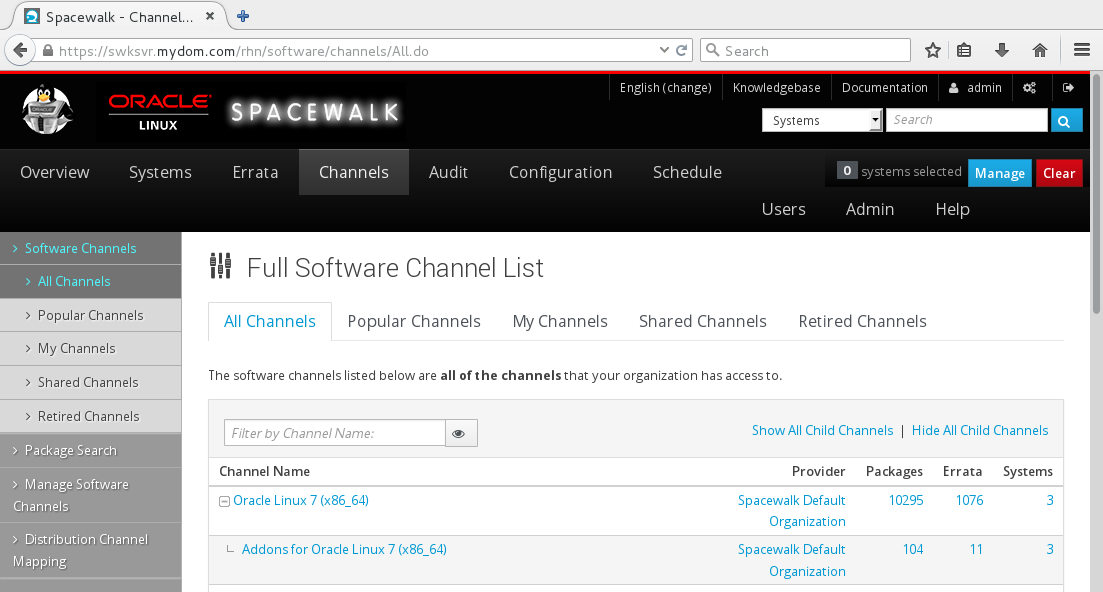This screenshot has width=1103, height=592.
Task: Click Show All Child Channels link
Action: tap(822, 430)
